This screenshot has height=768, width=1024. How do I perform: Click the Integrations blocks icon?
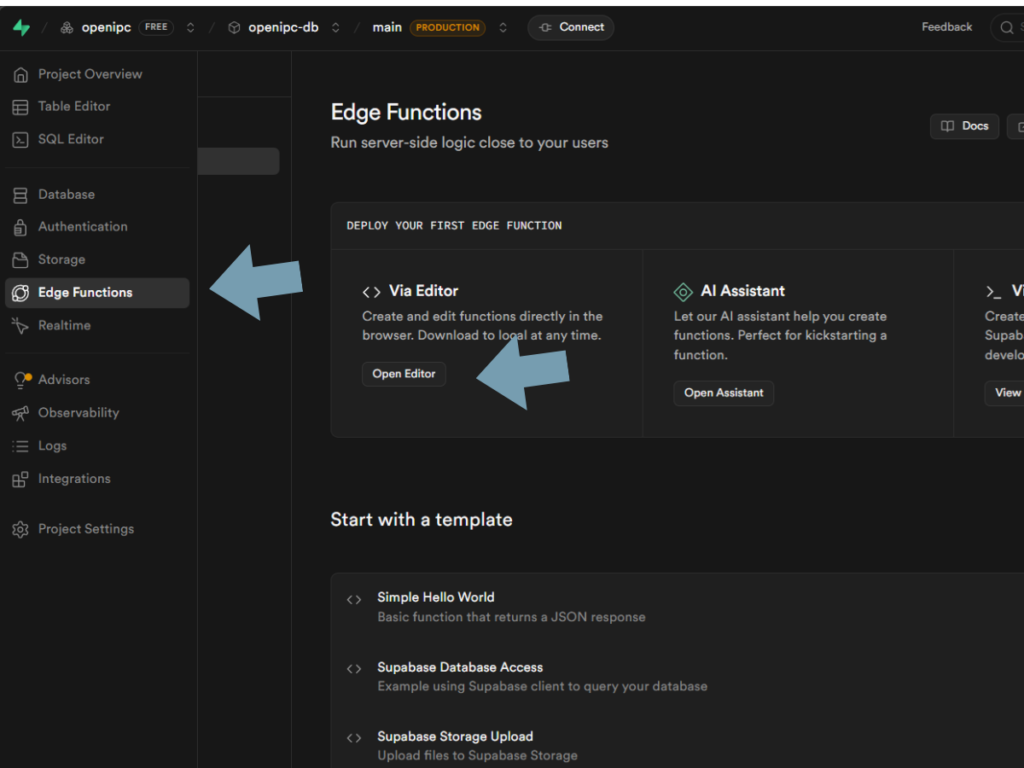(x=20, y=479)
